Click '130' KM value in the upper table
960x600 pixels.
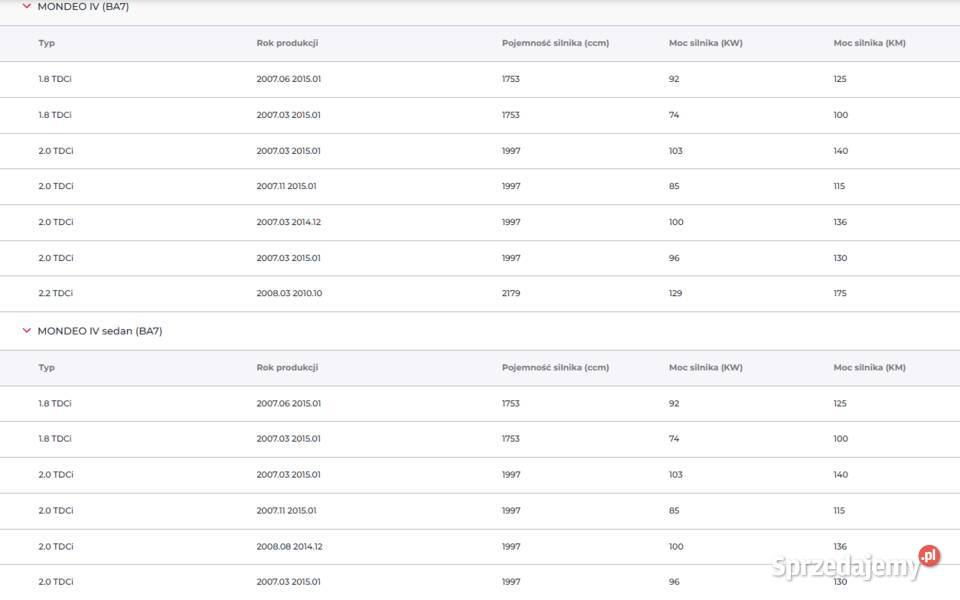pyautogui.click(x=840, y=258)
